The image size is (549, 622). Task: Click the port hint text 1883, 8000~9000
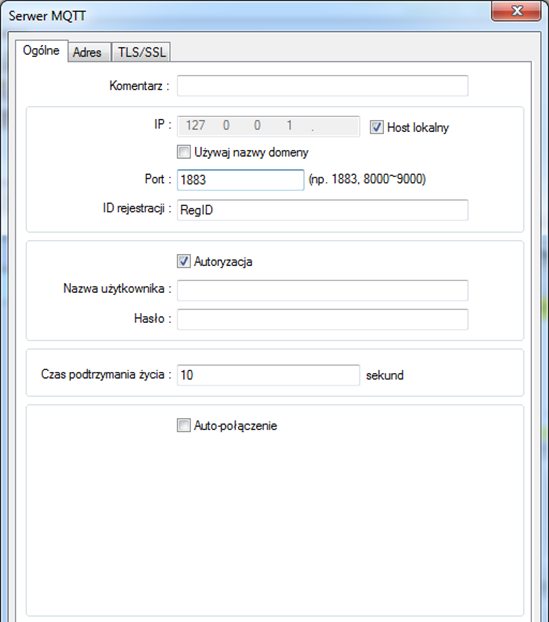pyautogui.click(x=367, y=179)
